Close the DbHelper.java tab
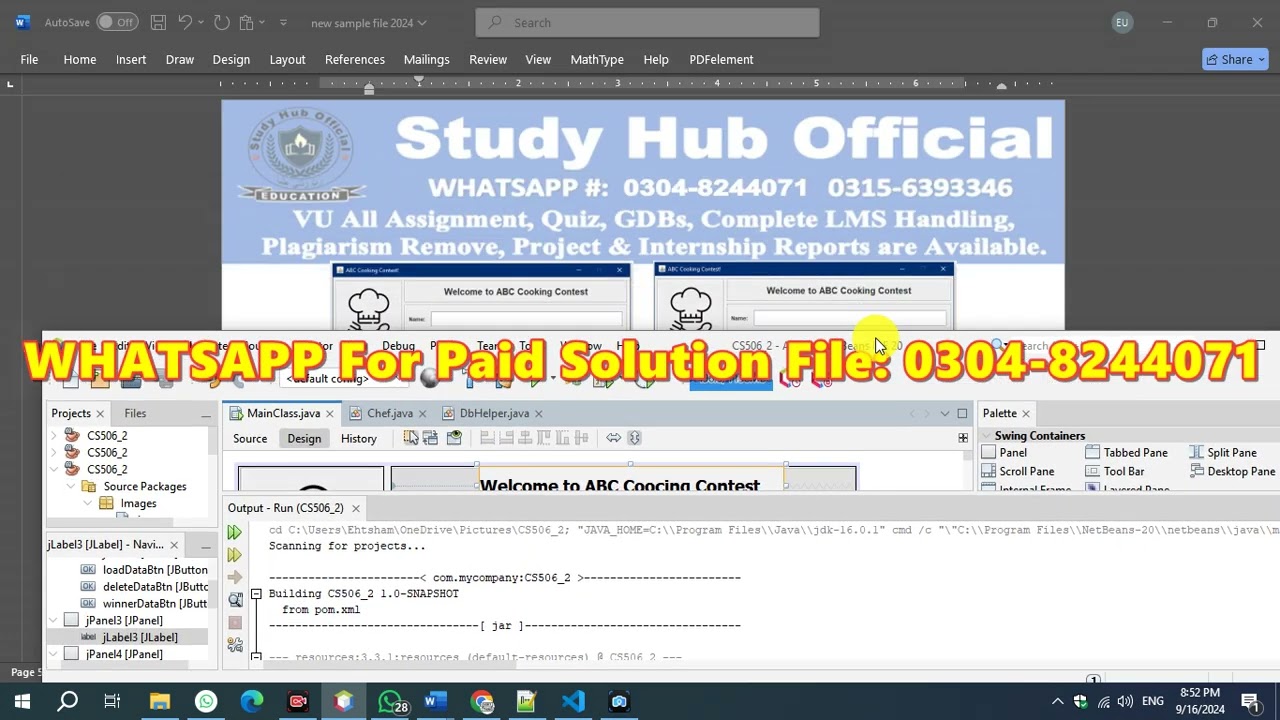Screen dimensions: 1280x720 pos(538,413)
